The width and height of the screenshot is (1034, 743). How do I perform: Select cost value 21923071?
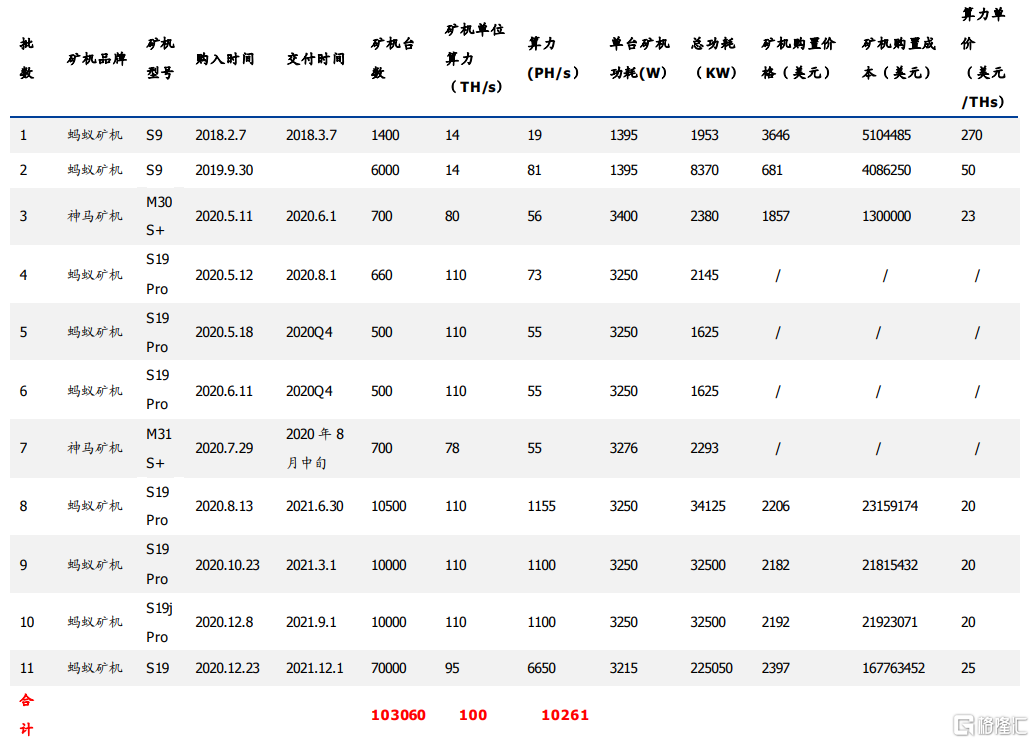coord(890,622)
